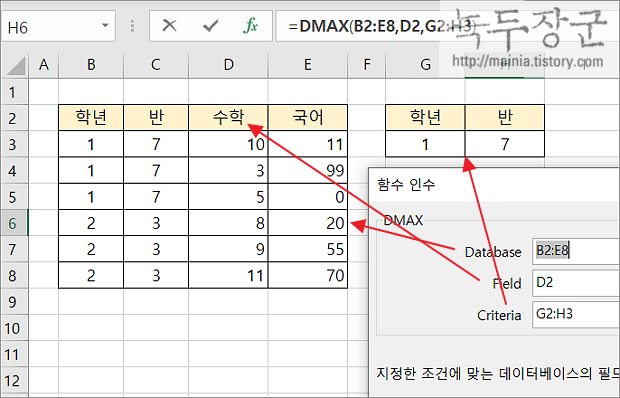Click cell B2 labeled 학년
Image resolution: width=620 pixels, height=398 pixels.
(91, 118)
